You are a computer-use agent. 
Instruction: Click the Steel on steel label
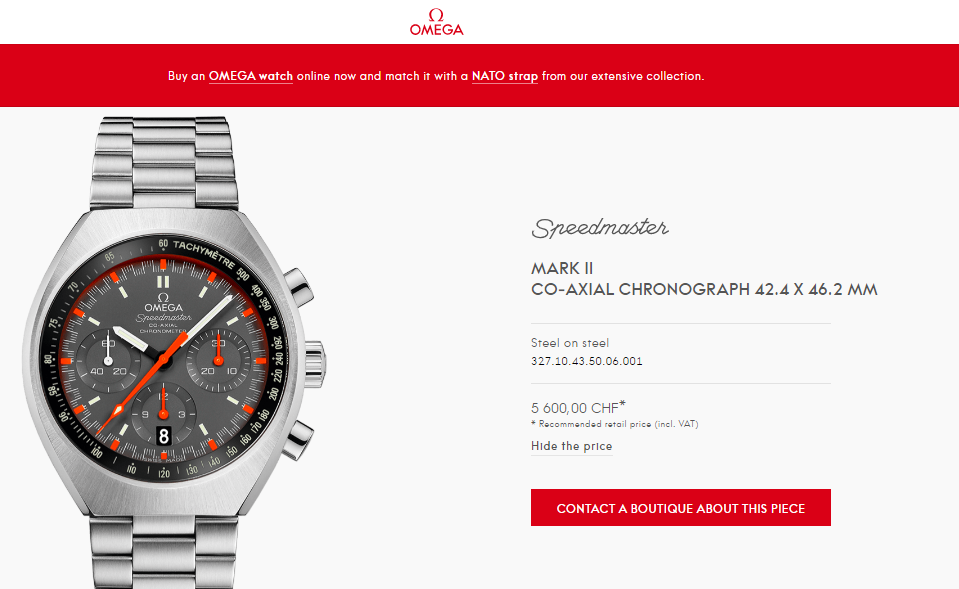click(x=570, y=343)
